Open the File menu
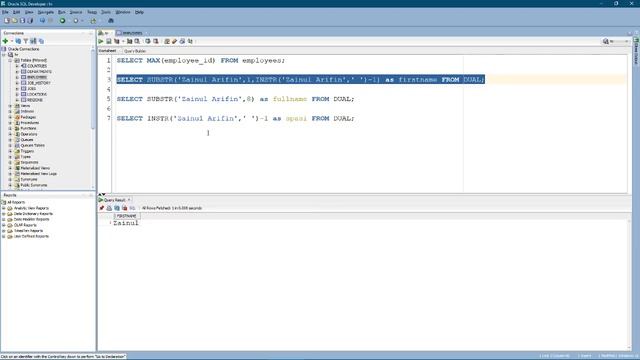This screenshot has height=360, width=640. (5, 12)
